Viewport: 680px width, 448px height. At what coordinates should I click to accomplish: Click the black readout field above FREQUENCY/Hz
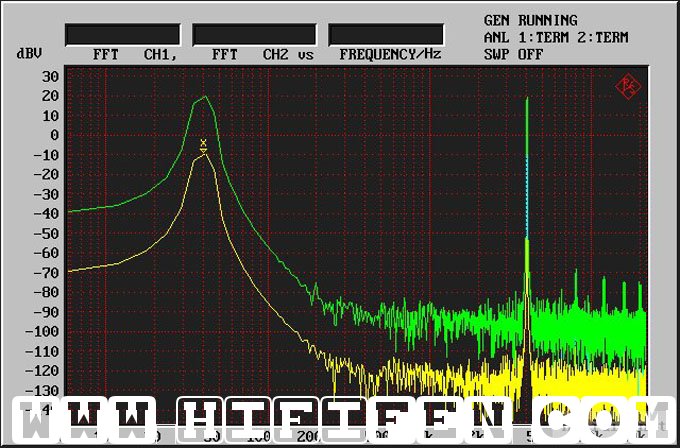(386, 35)
